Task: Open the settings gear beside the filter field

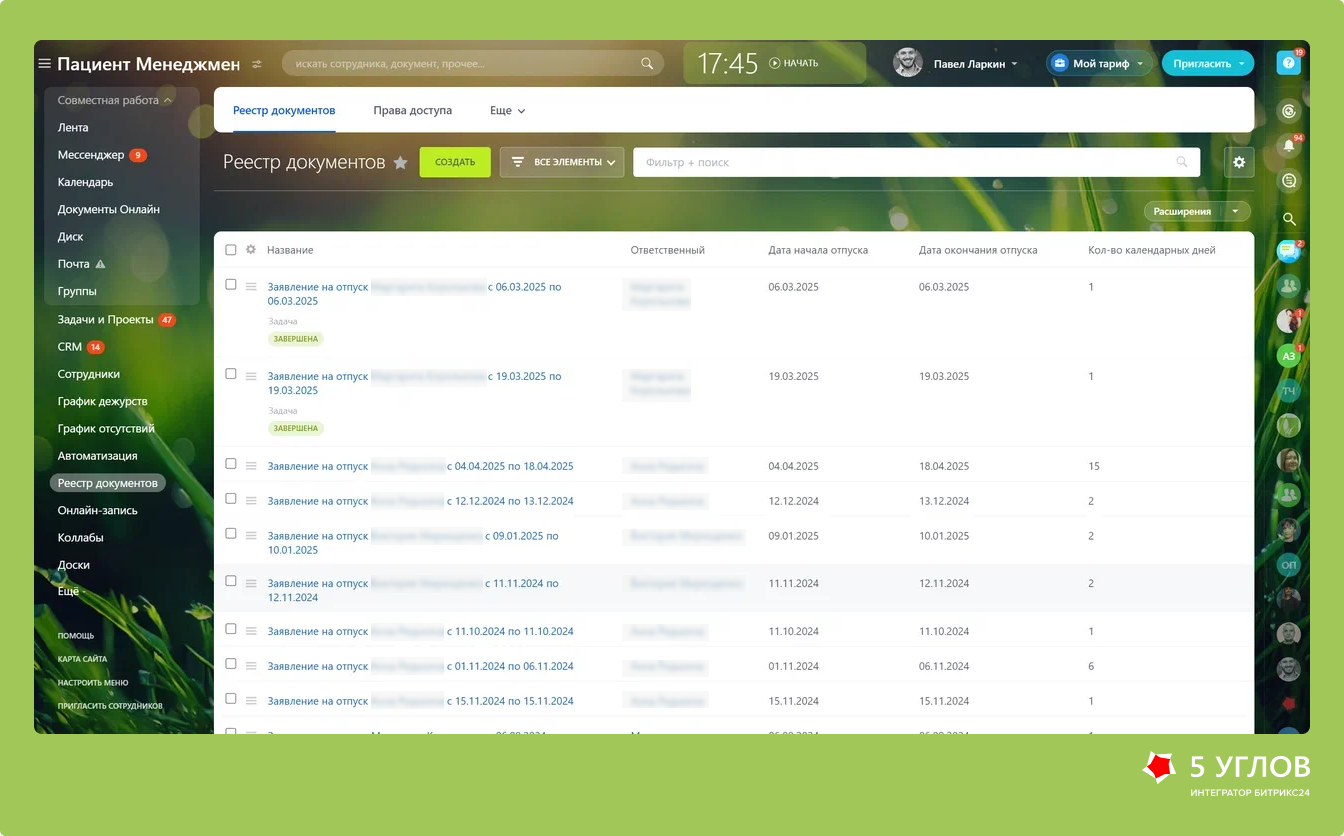Action: 1239,162
